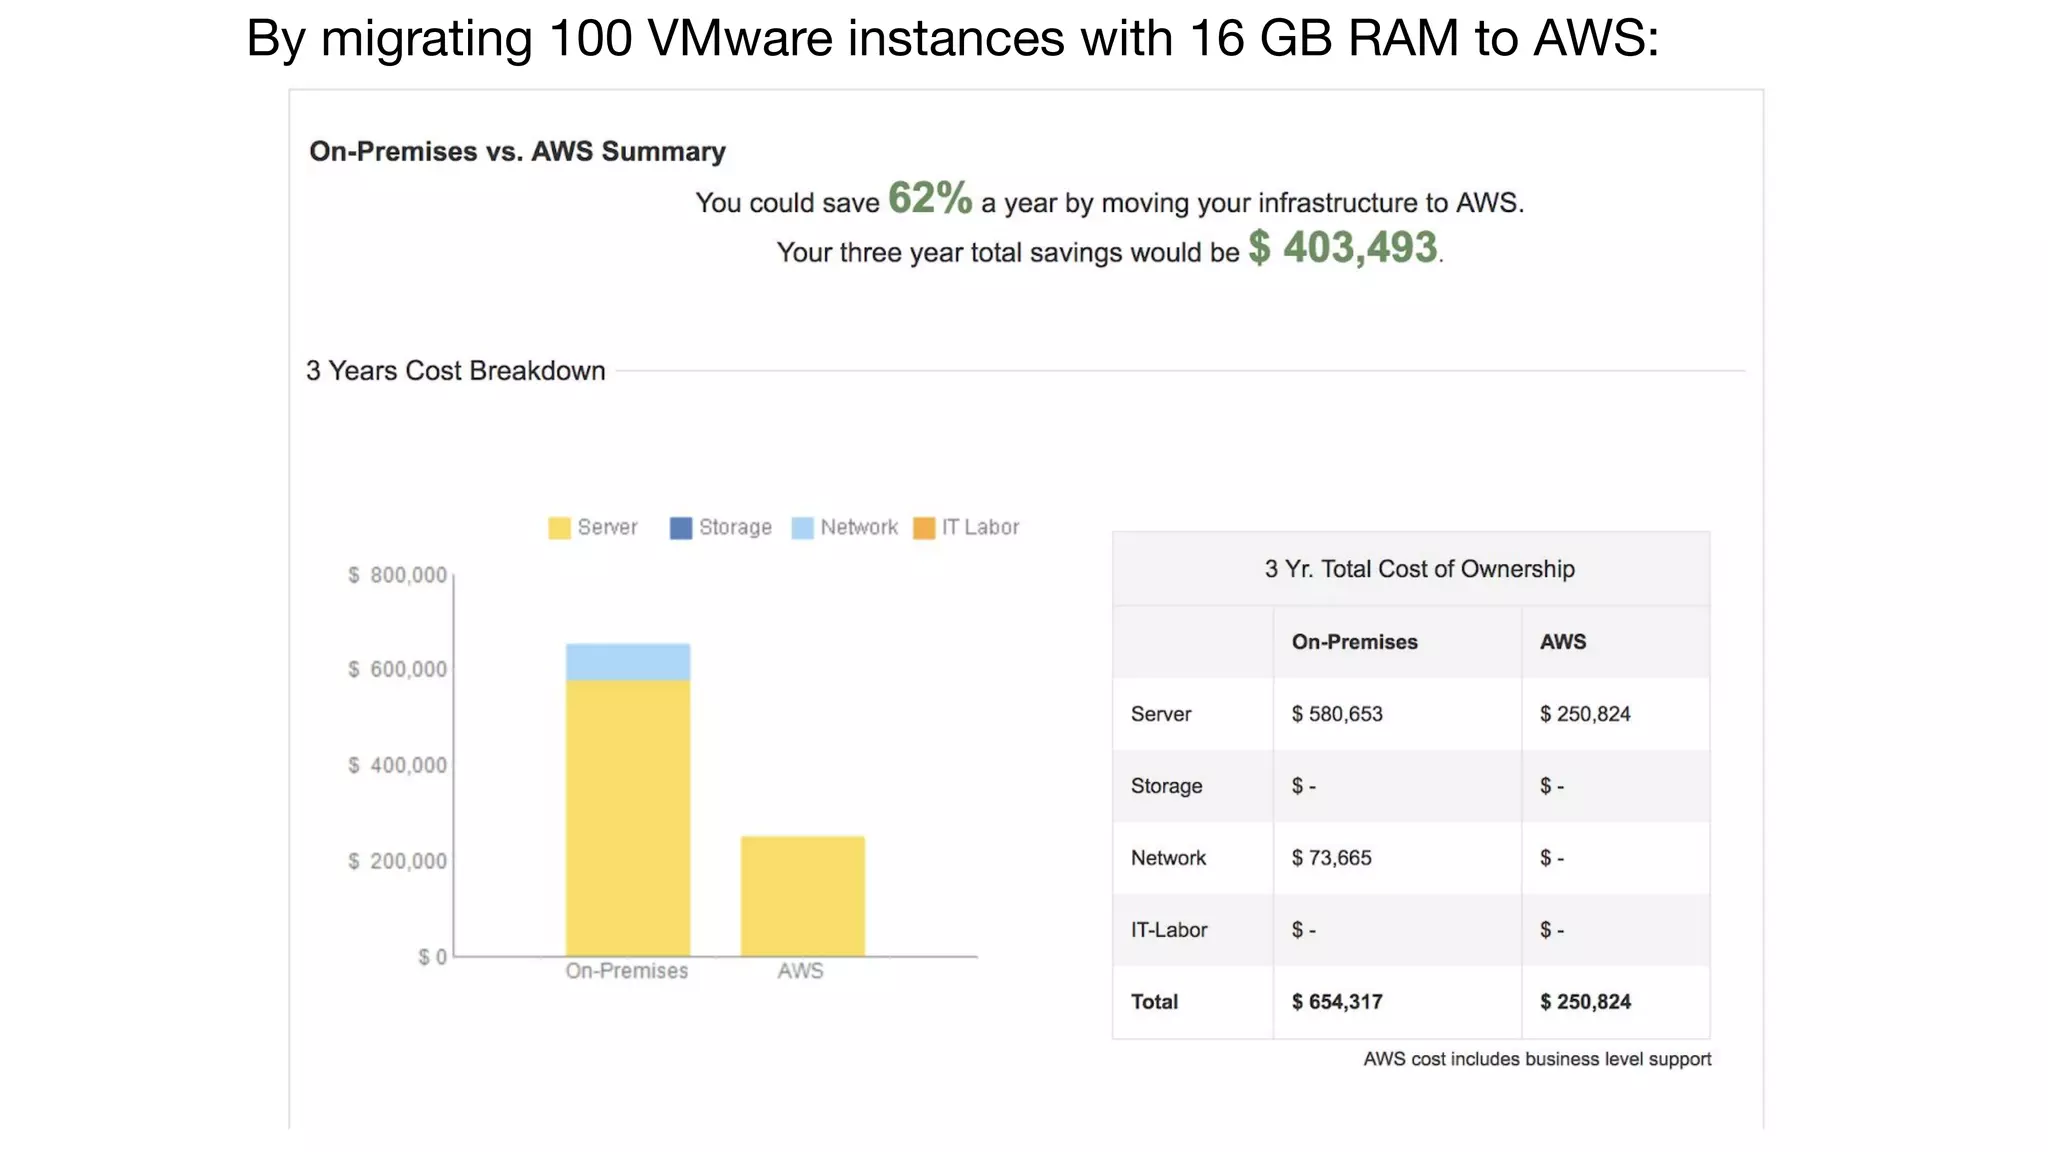The image size is (2048, 1152).
Task: Click the IT-Labor row label in the table
Action: click(x=1169, y=930)
